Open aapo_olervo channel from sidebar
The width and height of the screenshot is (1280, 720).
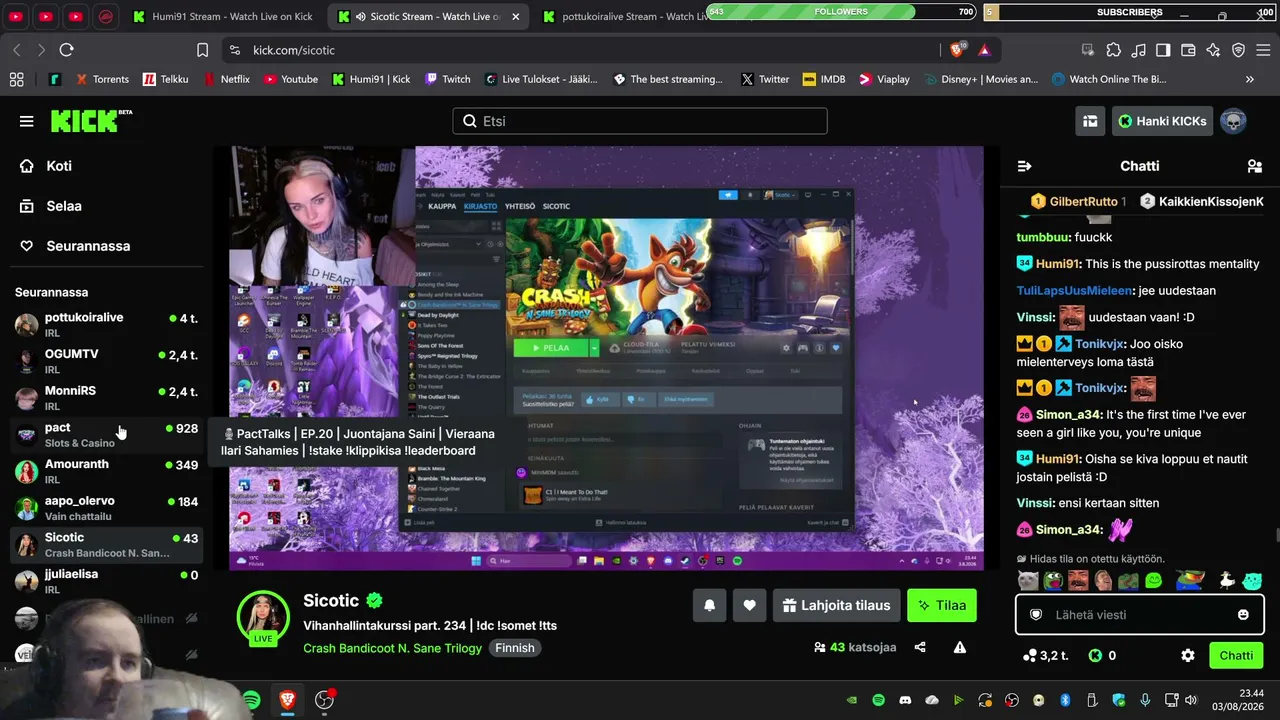[x=107, y=508]
